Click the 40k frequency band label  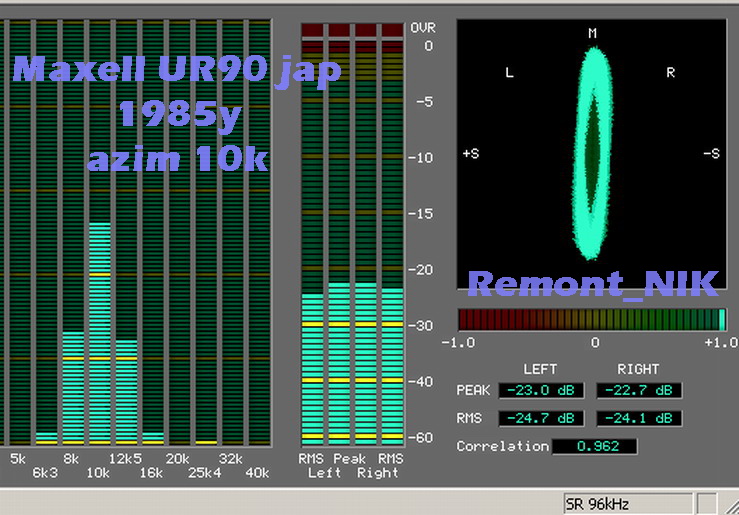tap(257, 472)
